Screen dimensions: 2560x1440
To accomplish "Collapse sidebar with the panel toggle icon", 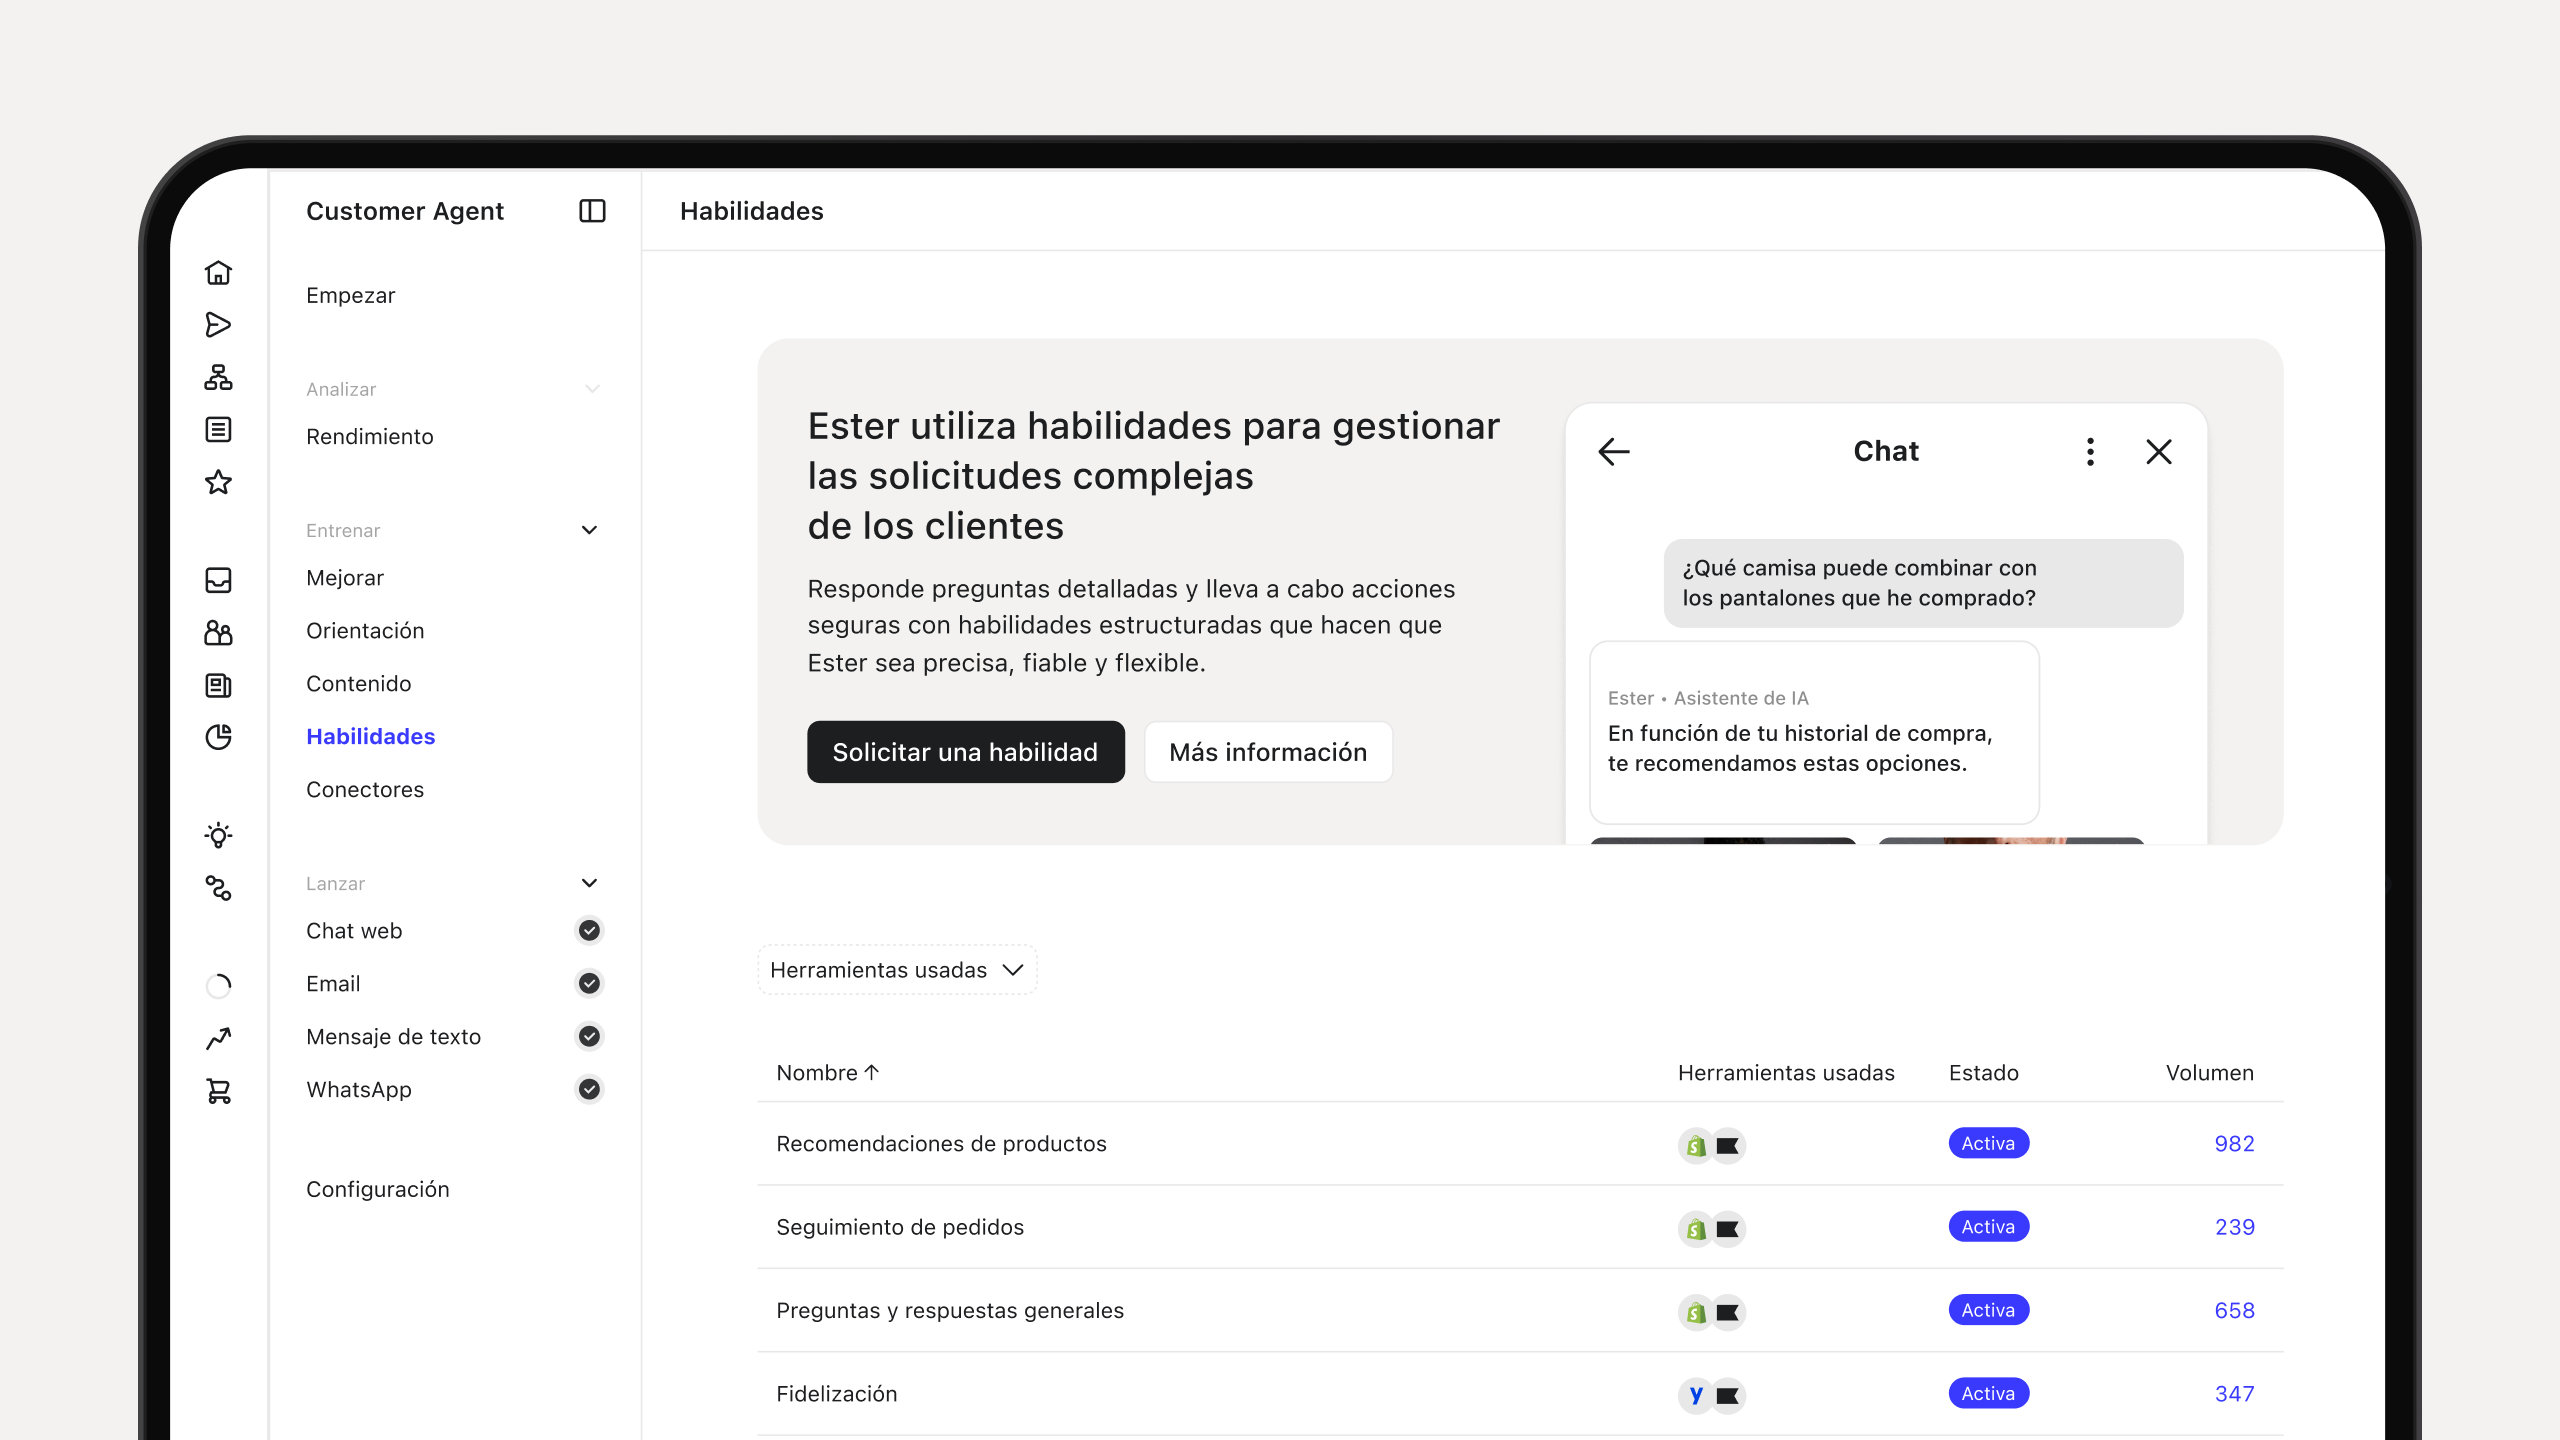I will point(592,211).
